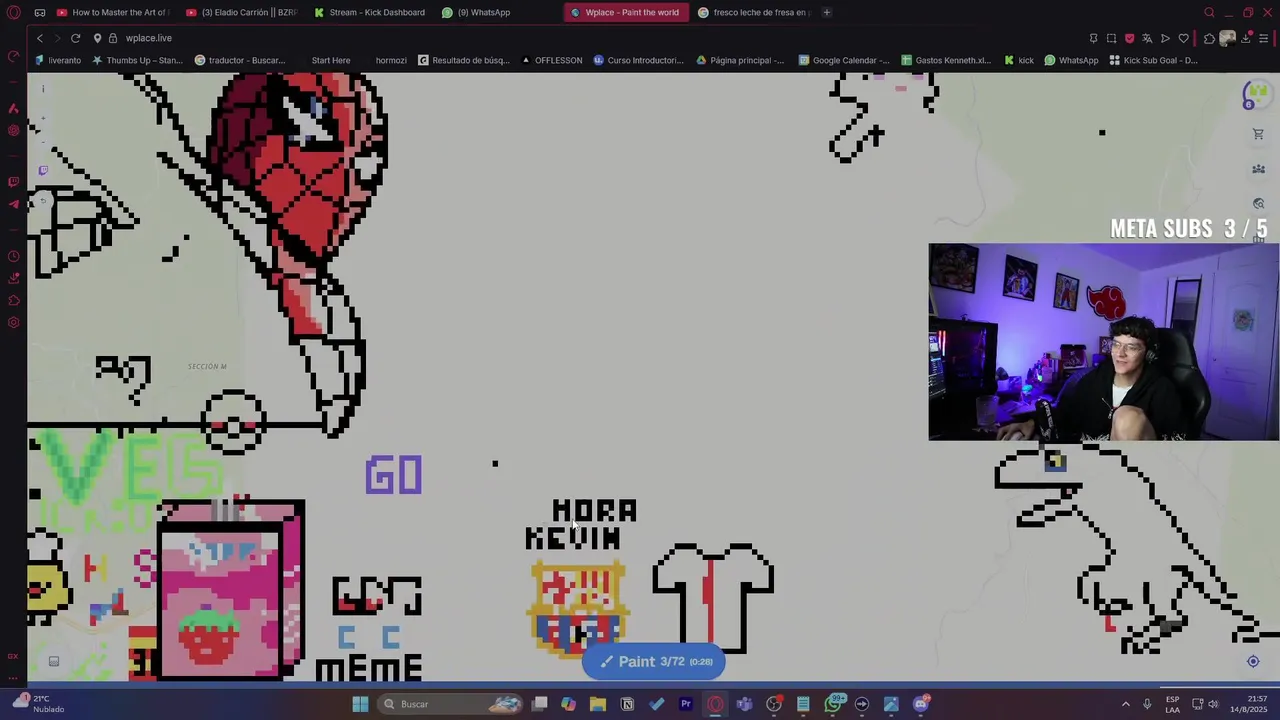This screenshot has height=720, width=1280.
Task: Open the Gastos Kenneth.xl bookmark
Action: tap(946, 60)
